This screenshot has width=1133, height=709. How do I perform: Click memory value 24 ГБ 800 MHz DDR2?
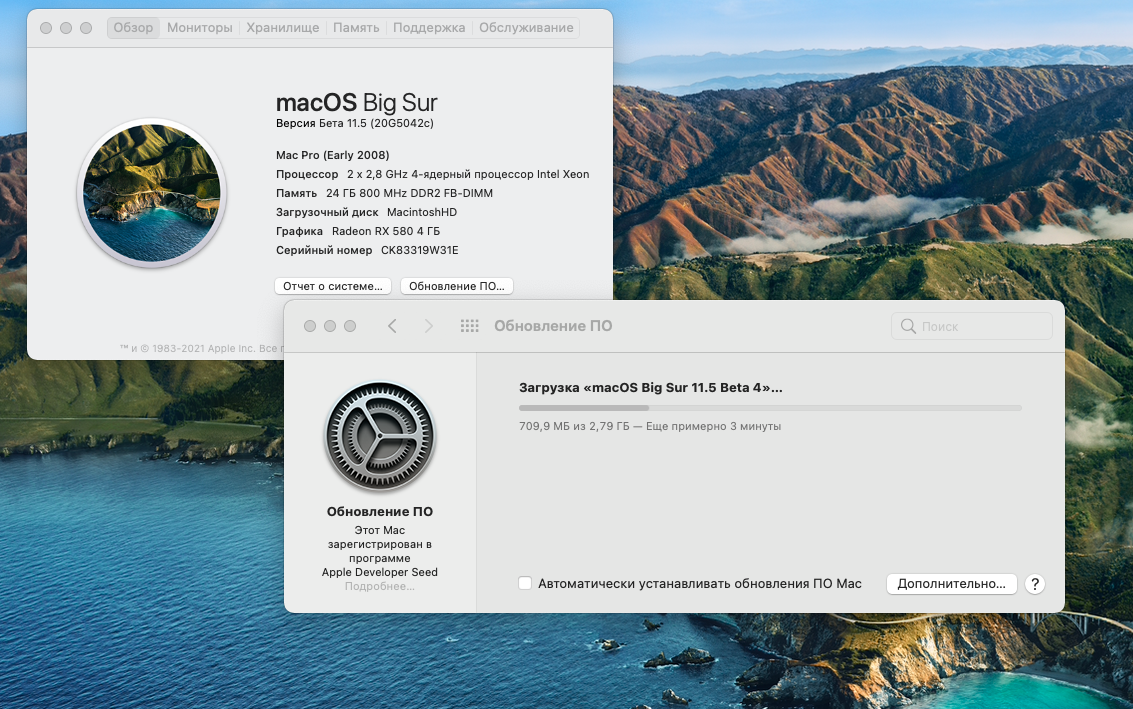pos(410,194)
